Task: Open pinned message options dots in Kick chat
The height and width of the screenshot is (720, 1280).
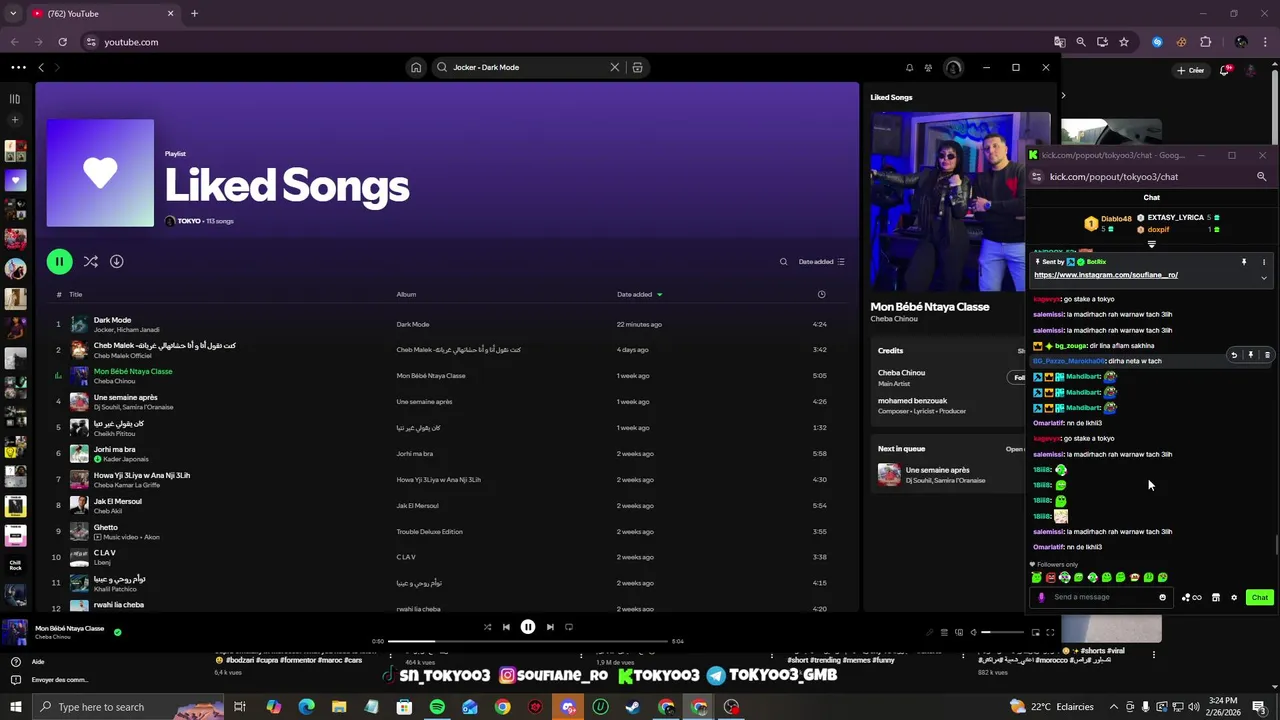Action: point(1263,262)
